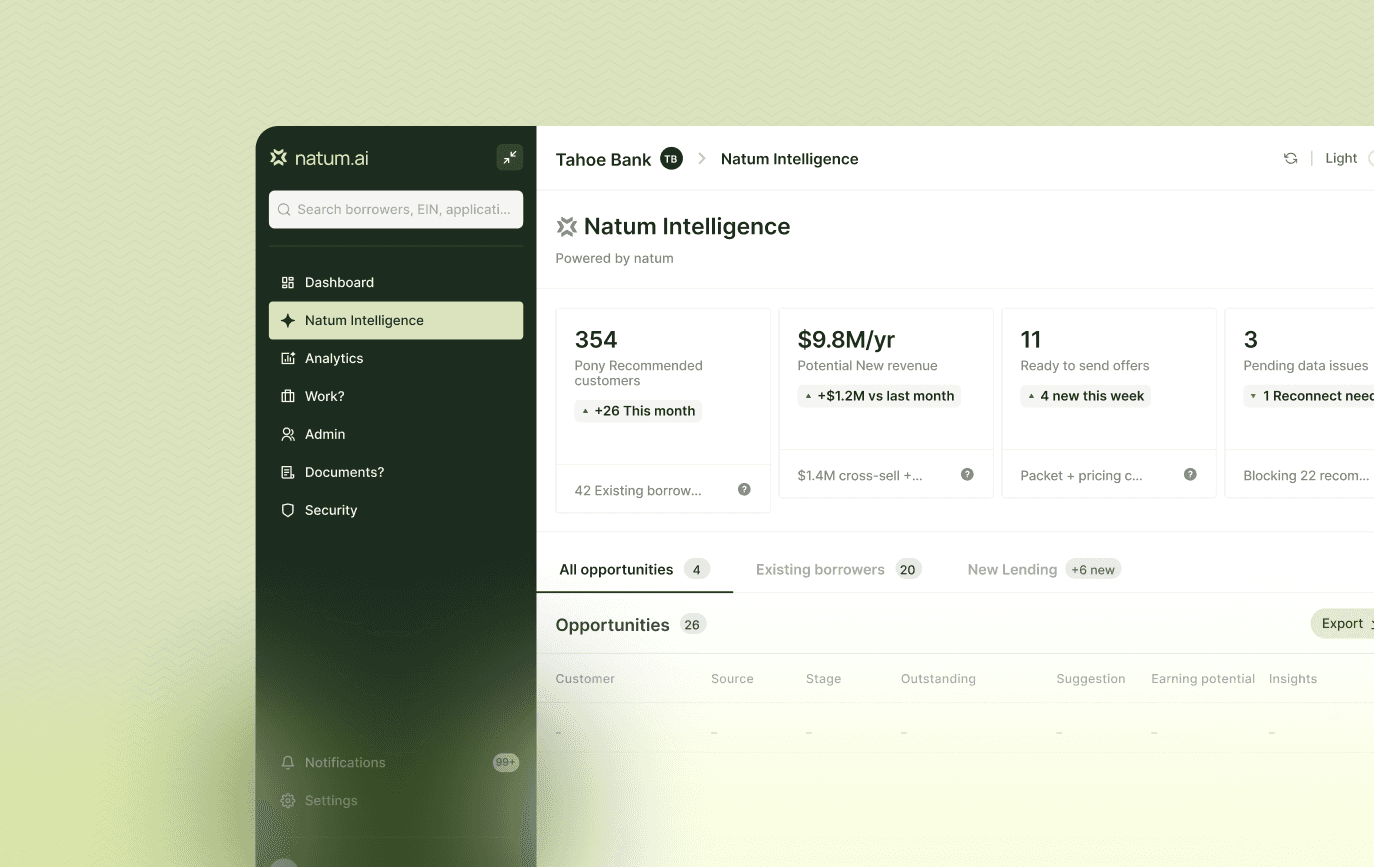Viewport: 1374px width, 867px height.
Task: Click the Security shield icon
Action: click(x=288, y=511)
